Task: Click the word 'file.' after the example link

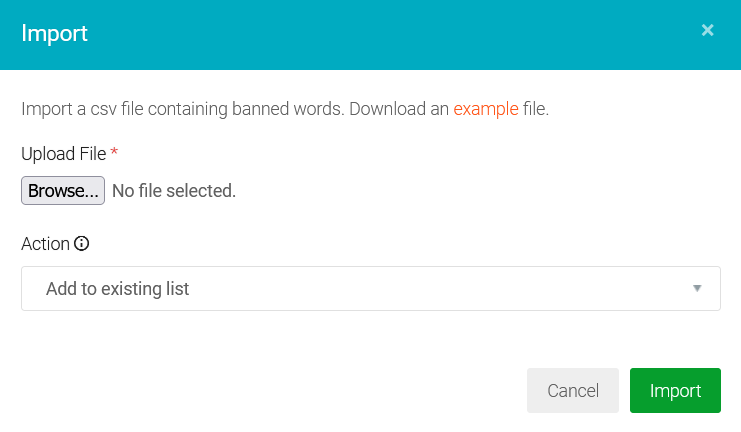Action: [x=536, y=109]
